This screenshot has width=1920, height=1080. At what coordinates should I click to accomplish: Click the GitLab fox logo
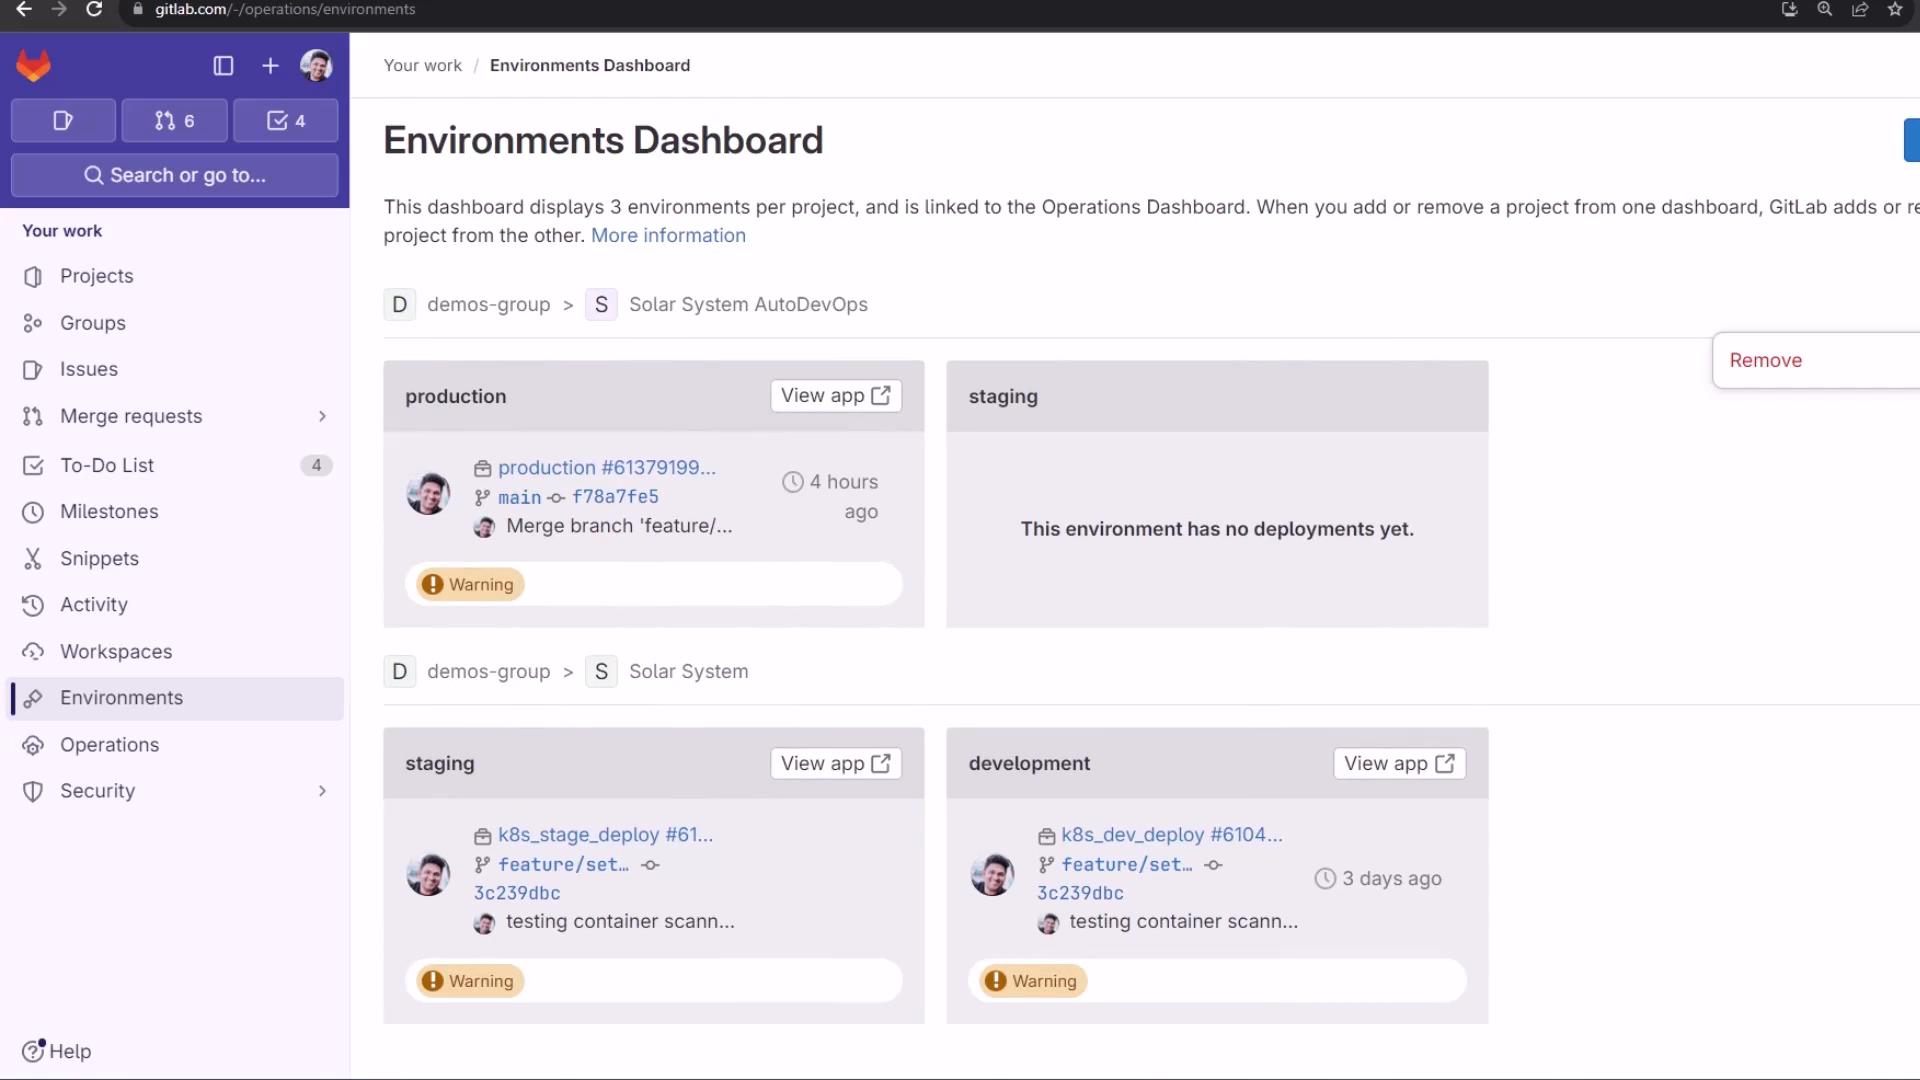[x=34, y=66]
